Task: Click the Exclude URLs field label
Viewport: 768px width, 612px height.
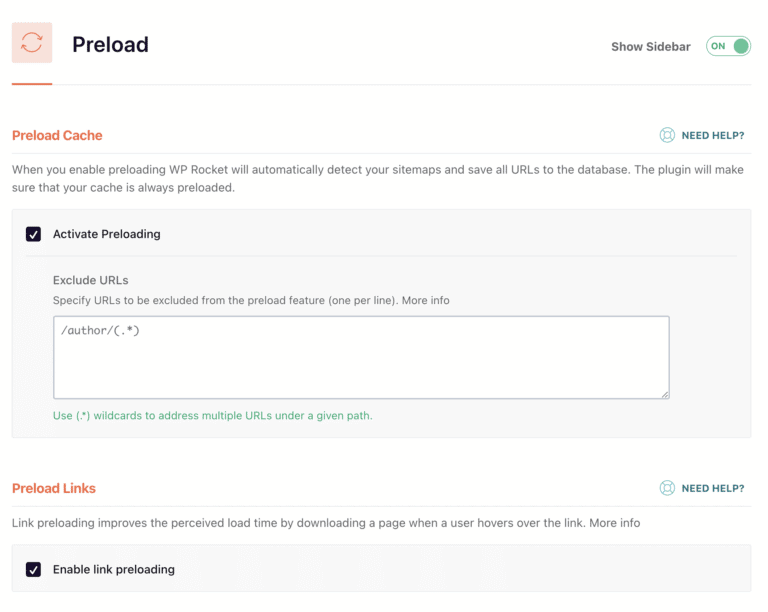Action: [x=91, y=281]
